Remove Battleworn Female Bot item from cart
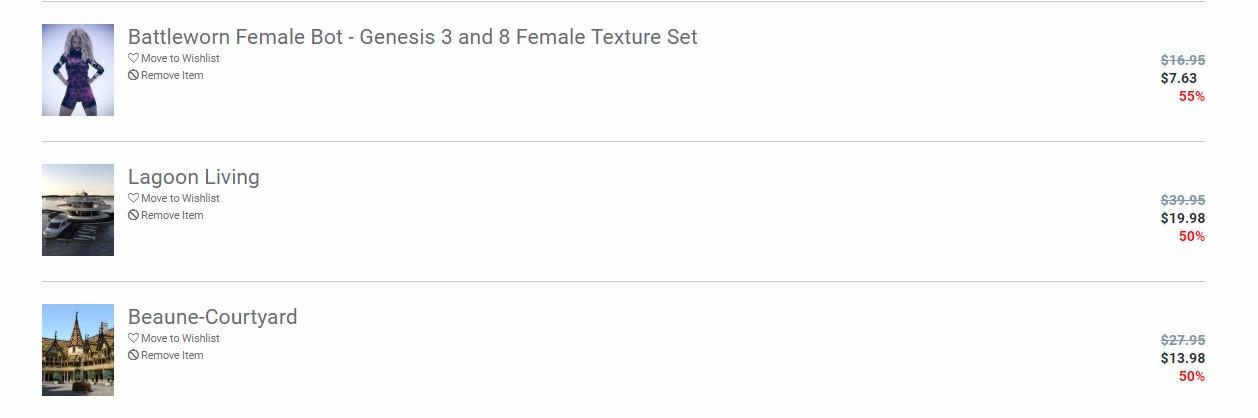The height and width of the screenshot is (418, 1258). [x=172, y=76]
